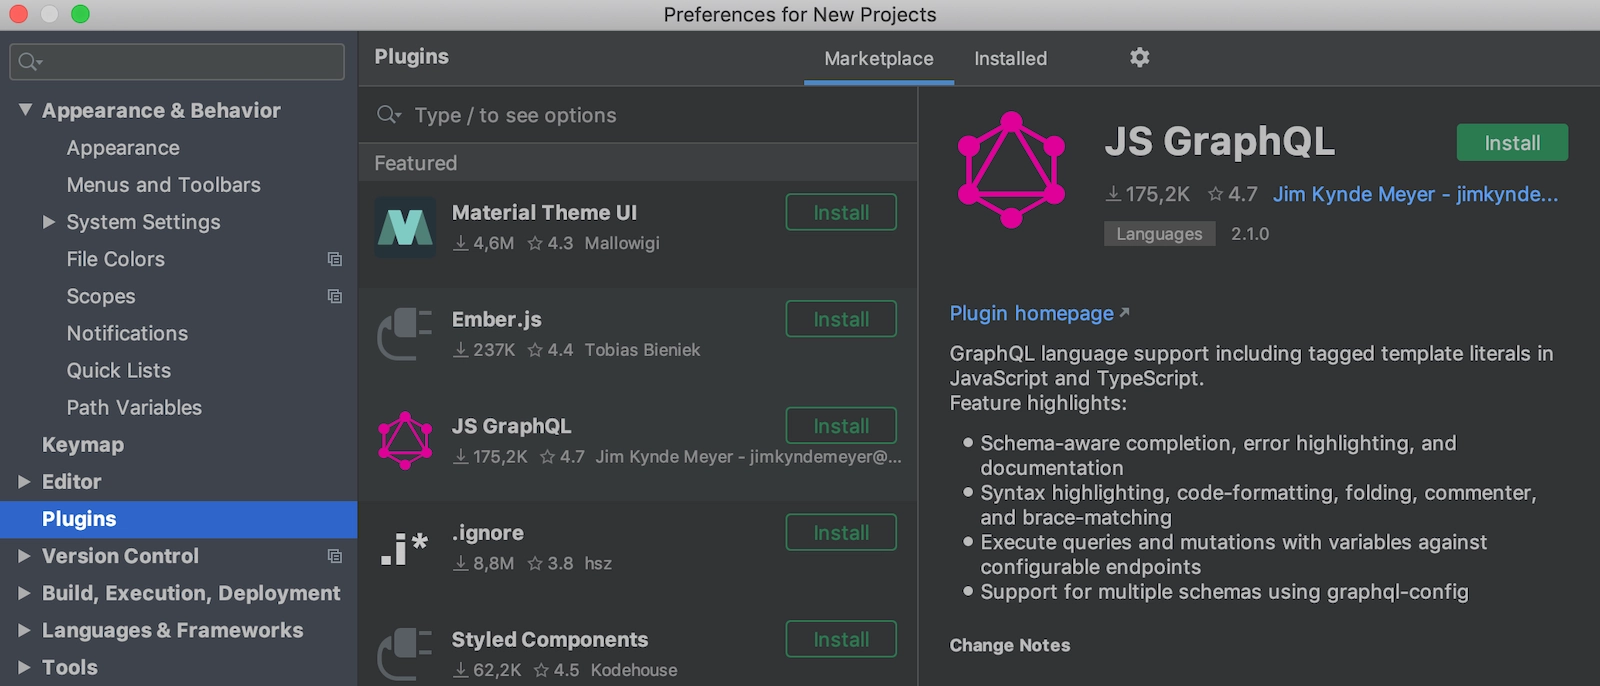Select Path Variables settings
This screenshot has height=686, width=1600.
coord(134,408)
